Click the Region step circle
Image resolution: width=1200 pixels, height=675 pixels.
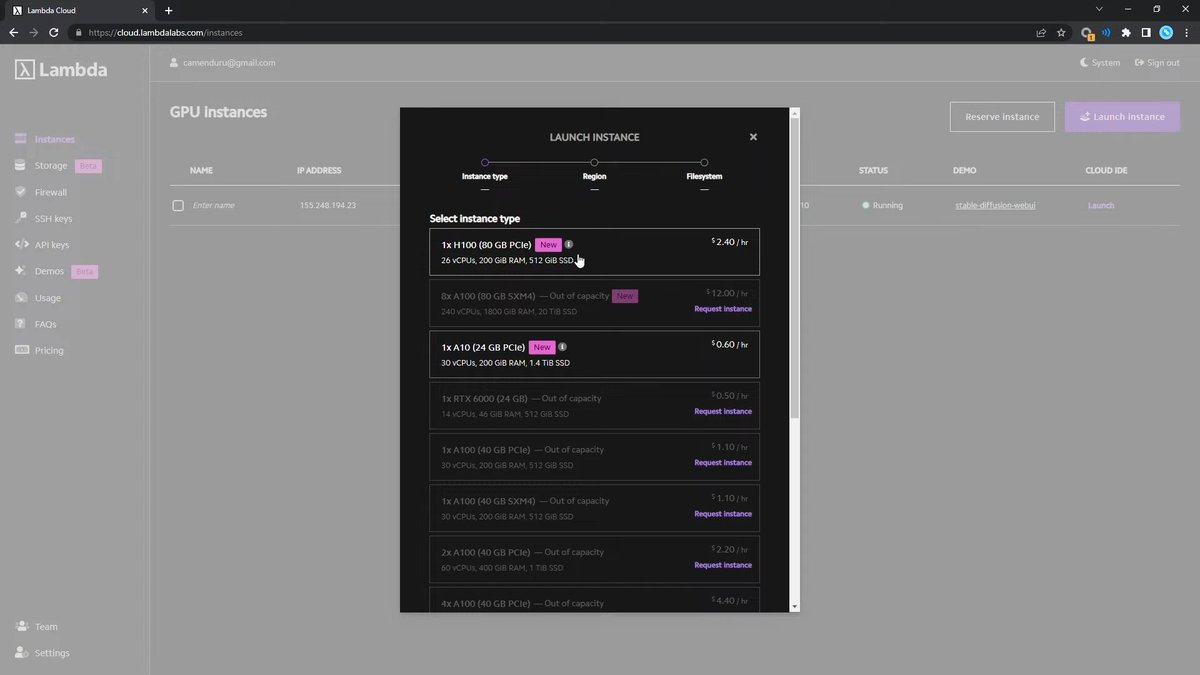(594, 162)
